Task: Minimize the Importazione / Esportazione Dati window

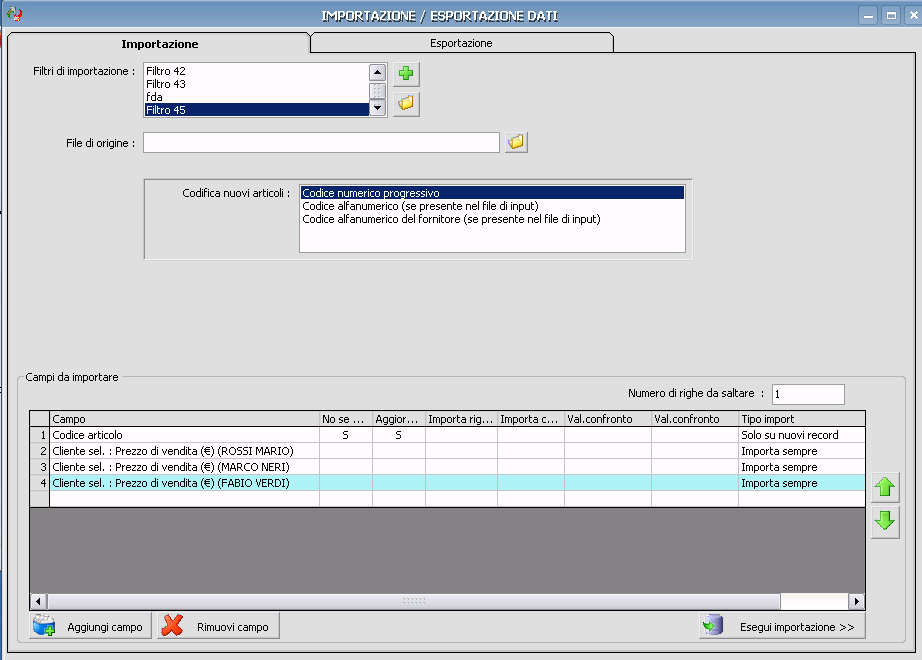Action: tap(868, 15)
